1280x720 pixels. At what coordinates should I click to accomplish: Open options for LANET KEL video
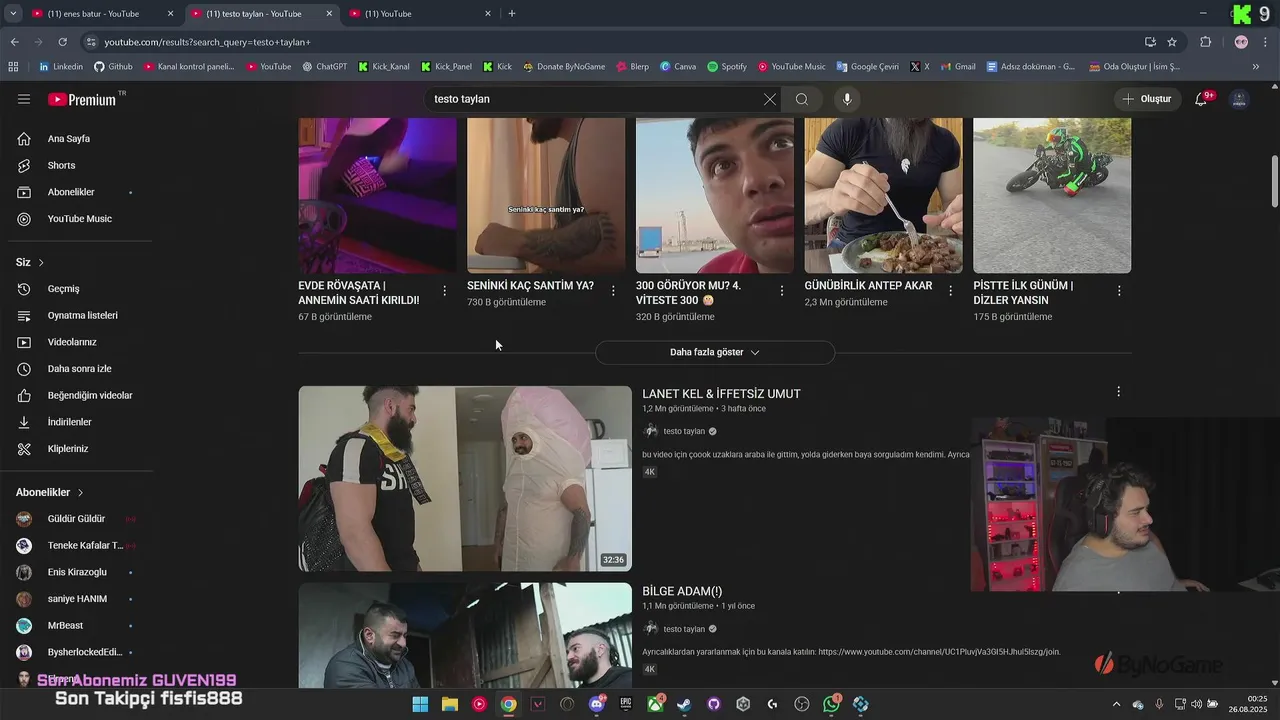tap(1118, 392)
